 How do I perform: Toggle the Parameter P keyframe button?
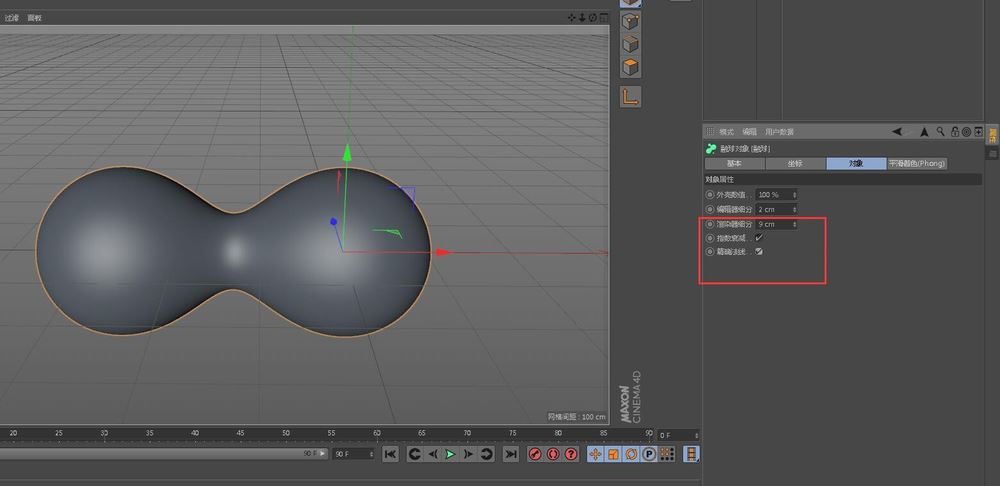click(649, 454)
